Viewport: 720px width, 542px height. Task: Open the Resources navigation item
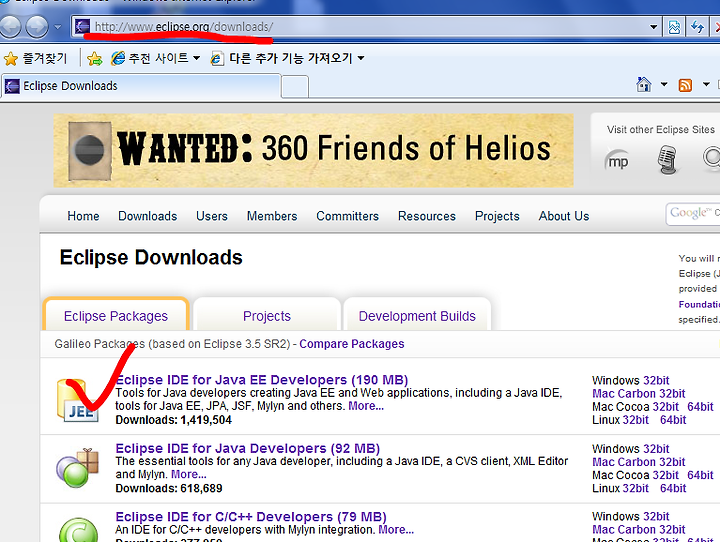coord(427,216)
